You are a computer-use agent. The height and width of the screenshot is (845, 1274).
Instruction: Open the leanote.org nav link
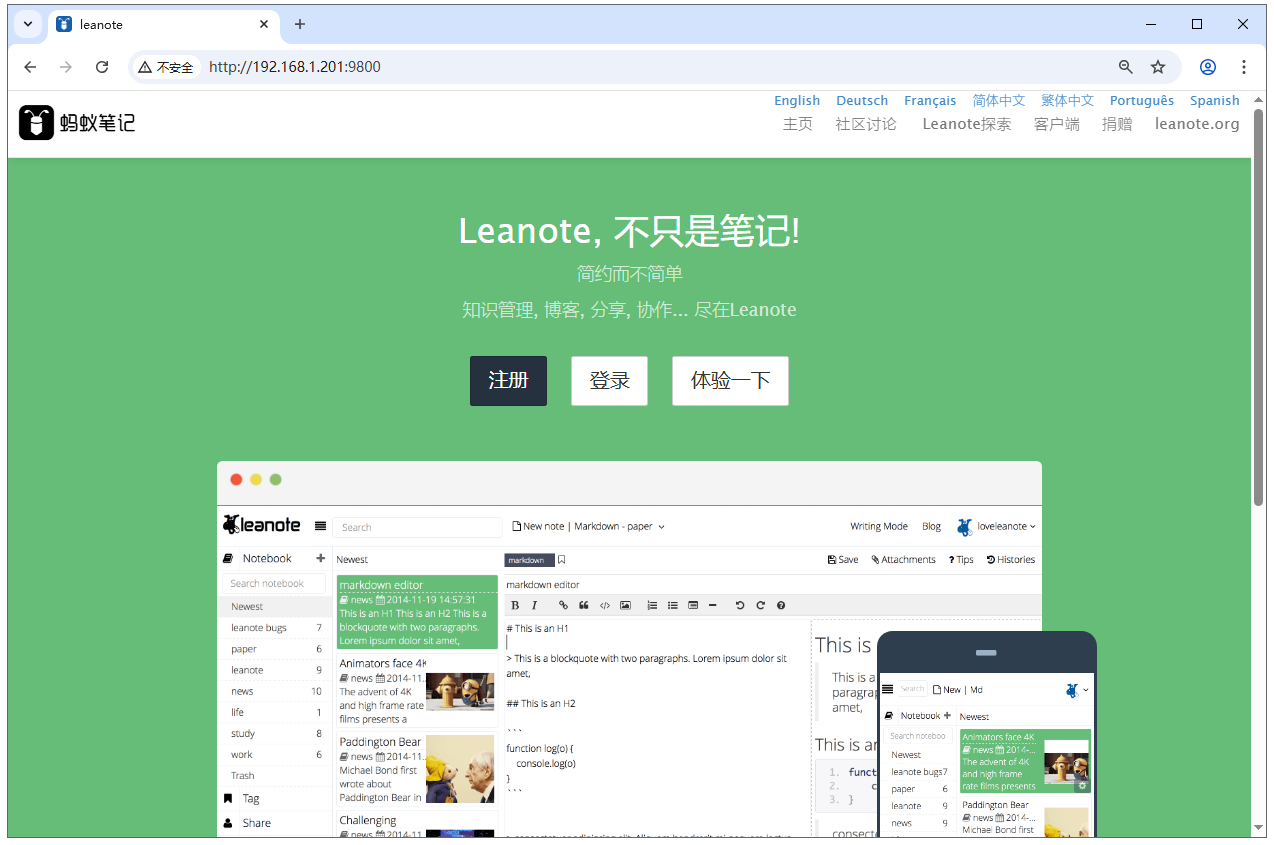pos(1197,124)
